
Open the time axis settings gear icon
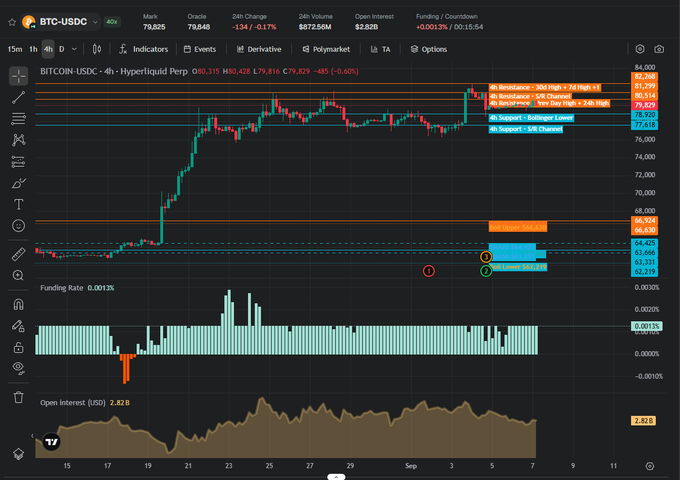pyautogui.click(x=650, y=466)
